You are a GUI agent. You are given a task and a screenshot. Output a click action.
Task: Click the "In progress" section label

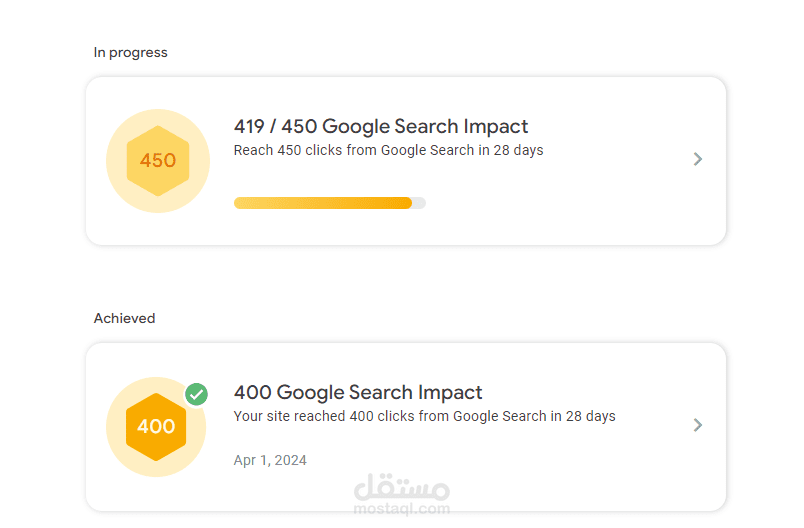pos(131,52)
